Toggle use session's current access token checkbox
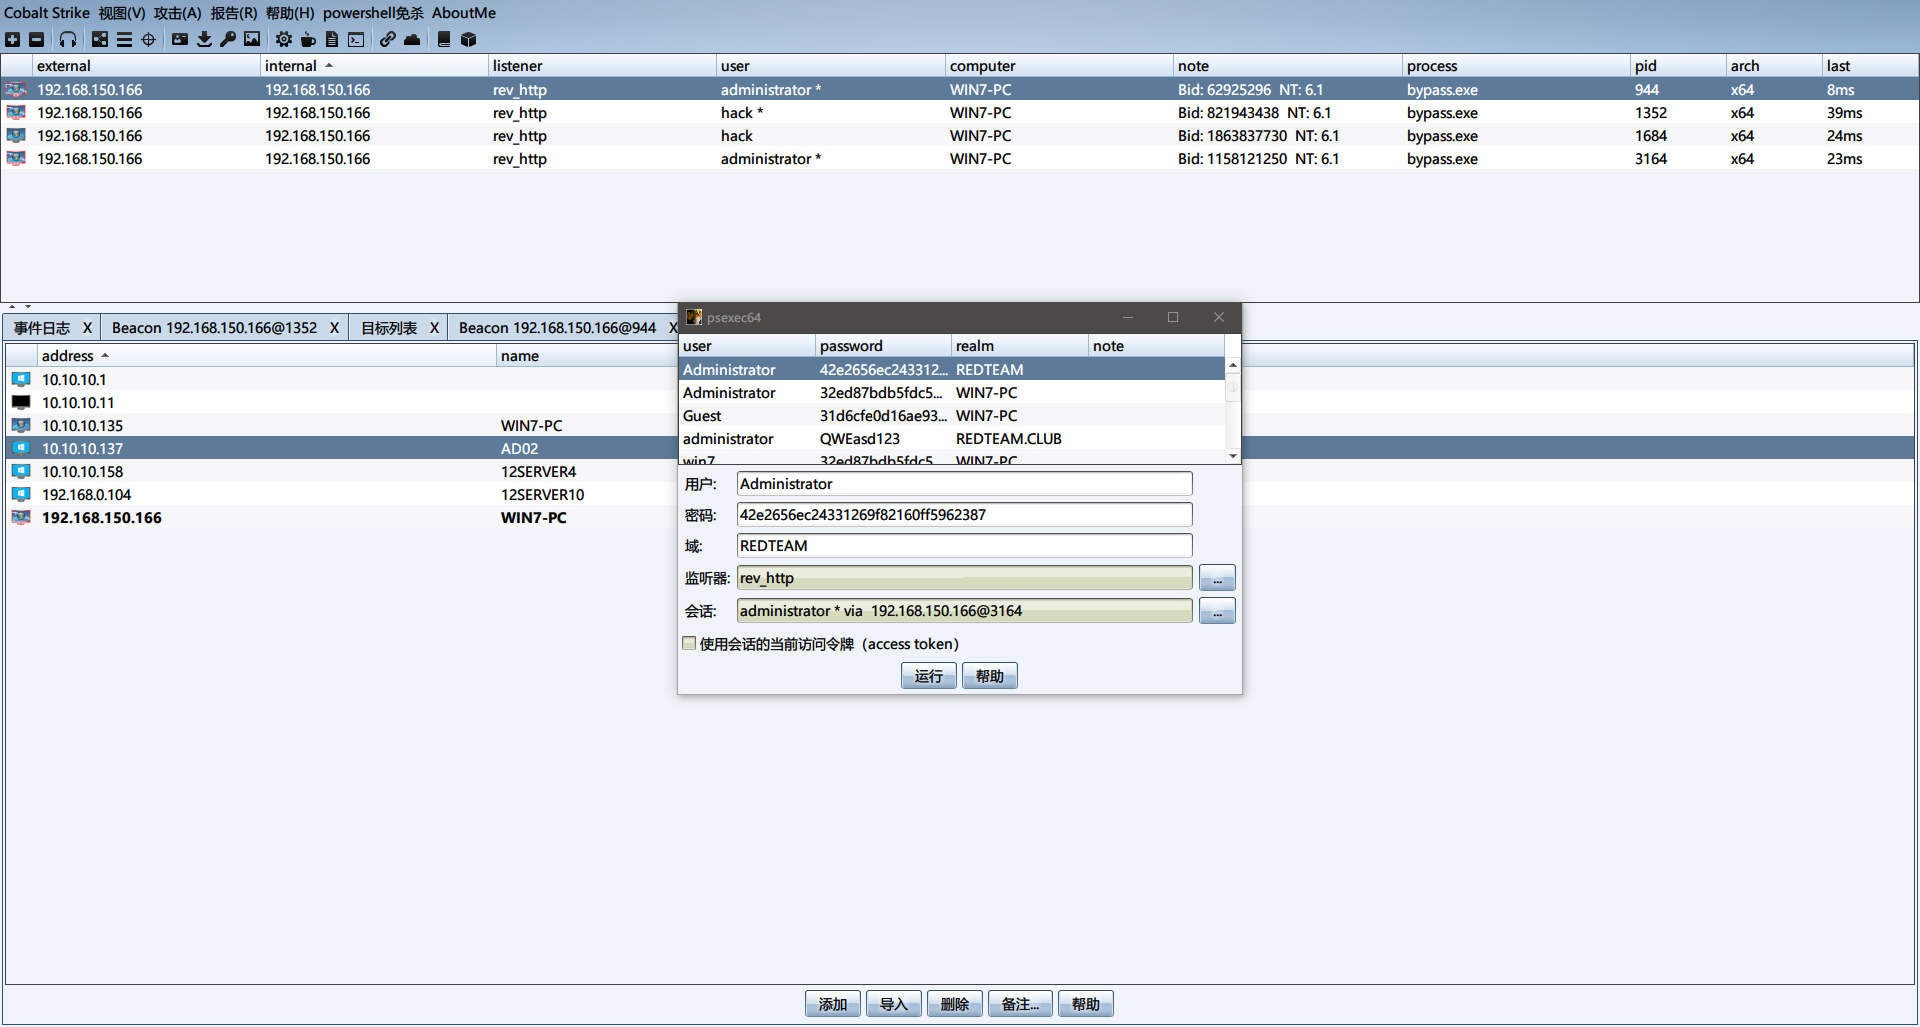 pyautogui.click(x=689, y=643)
